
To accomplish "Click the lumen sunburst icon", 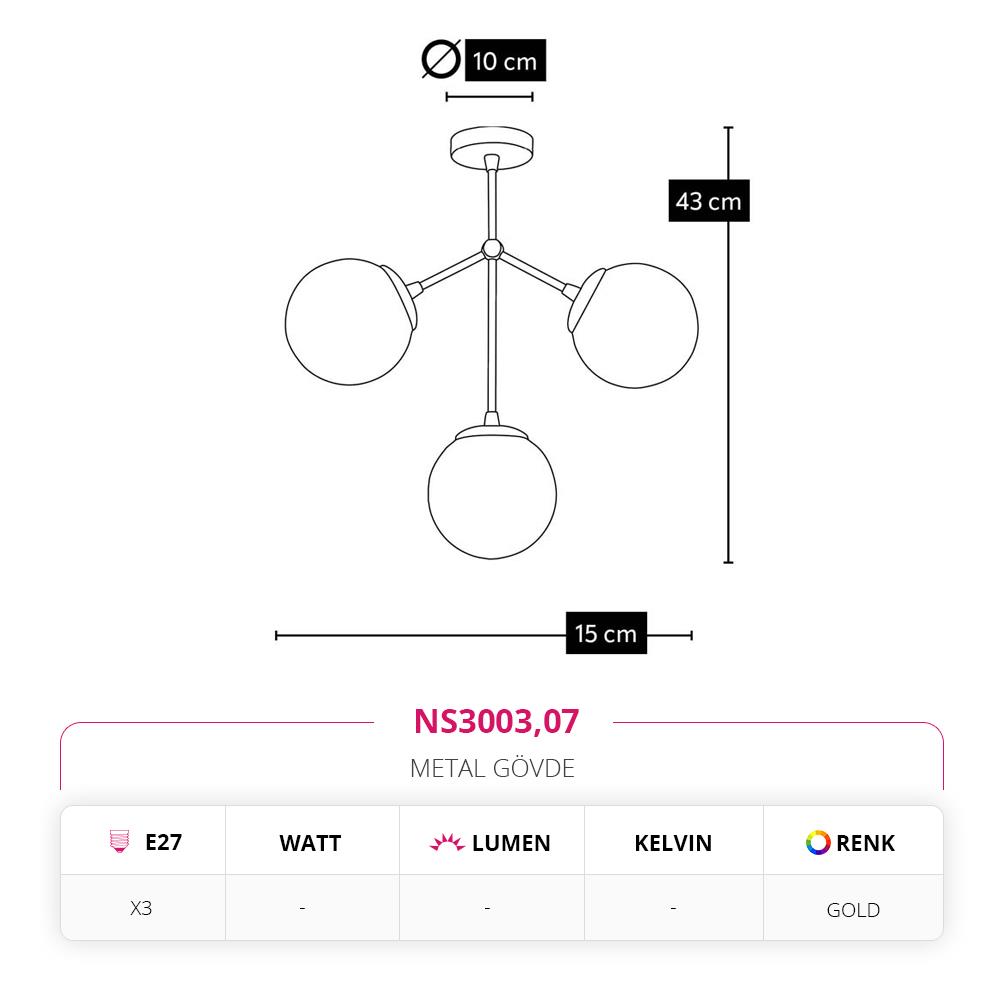I will click(x=447, y=842).
